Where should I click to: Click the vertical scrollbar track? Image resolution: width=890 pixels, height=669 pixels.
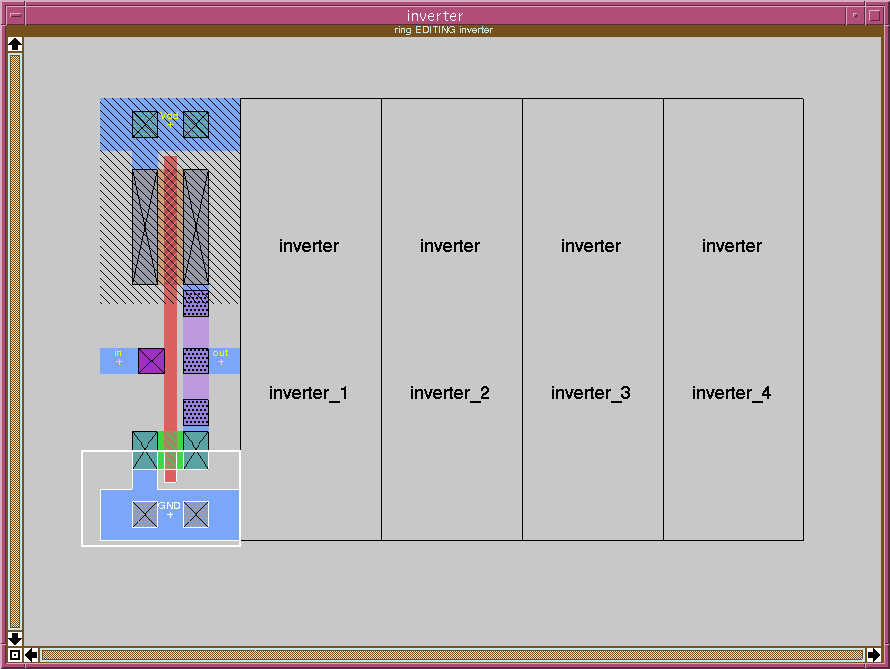(x=15, y=341)
